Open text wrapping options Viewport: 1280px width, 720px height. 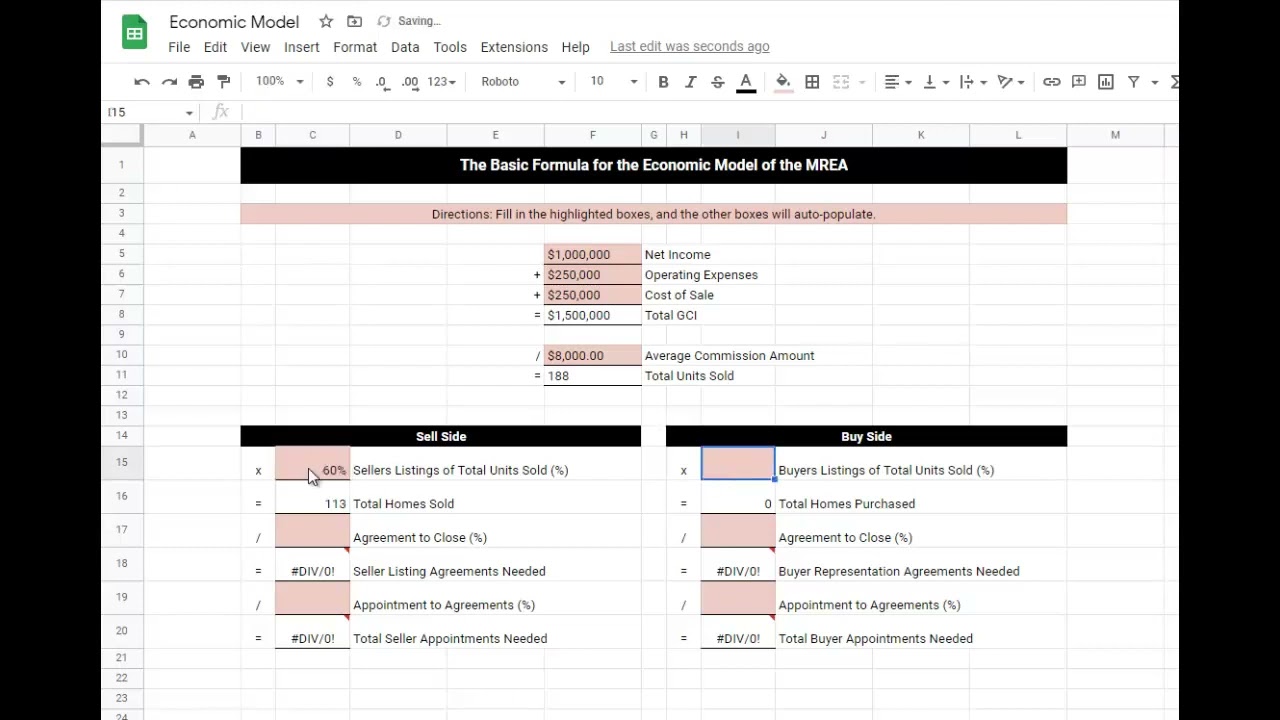(972, 82)
